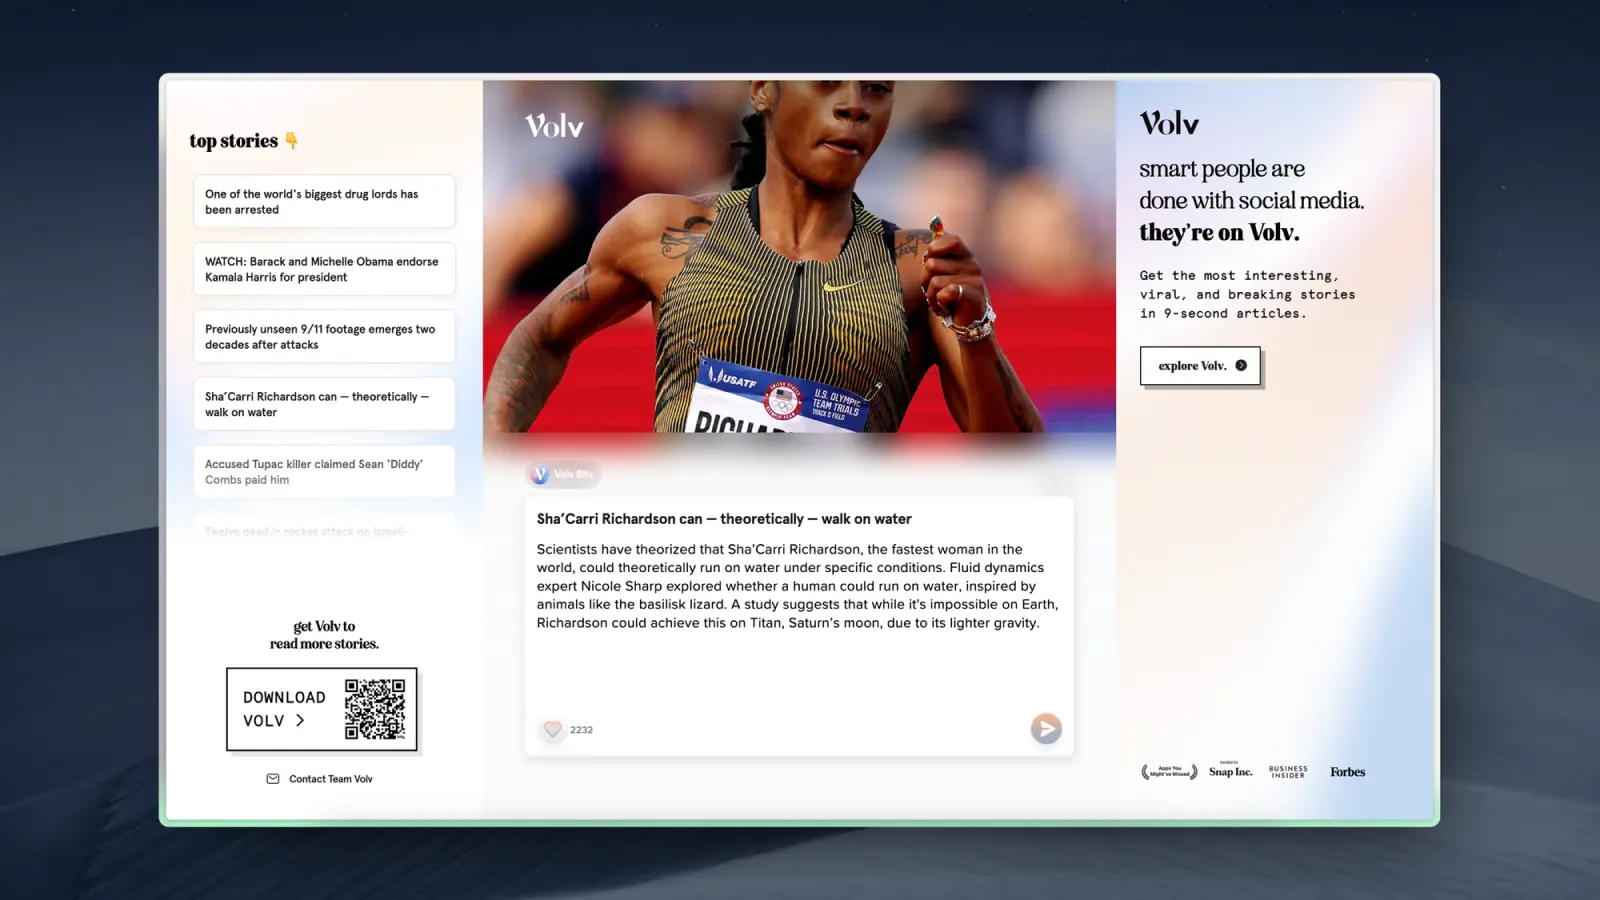The width and height of the screenshot is (1600, 900).
Task: Click the arrow icon in explore Volv button
Action: [x=1241, y=366]
